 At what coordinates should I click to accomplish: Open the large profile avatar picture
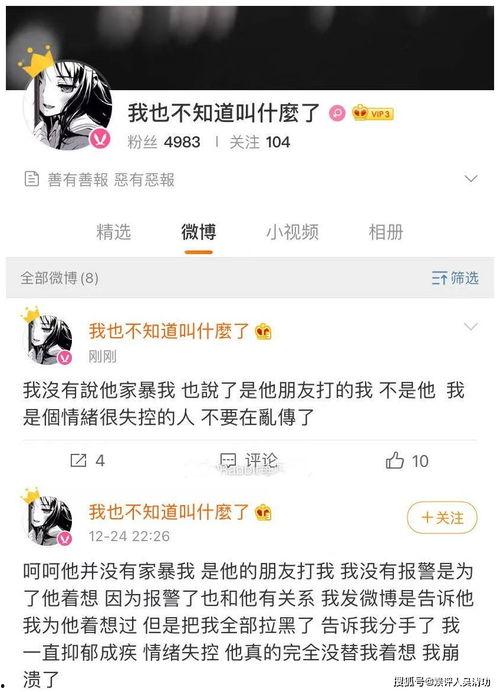(67, 105)
